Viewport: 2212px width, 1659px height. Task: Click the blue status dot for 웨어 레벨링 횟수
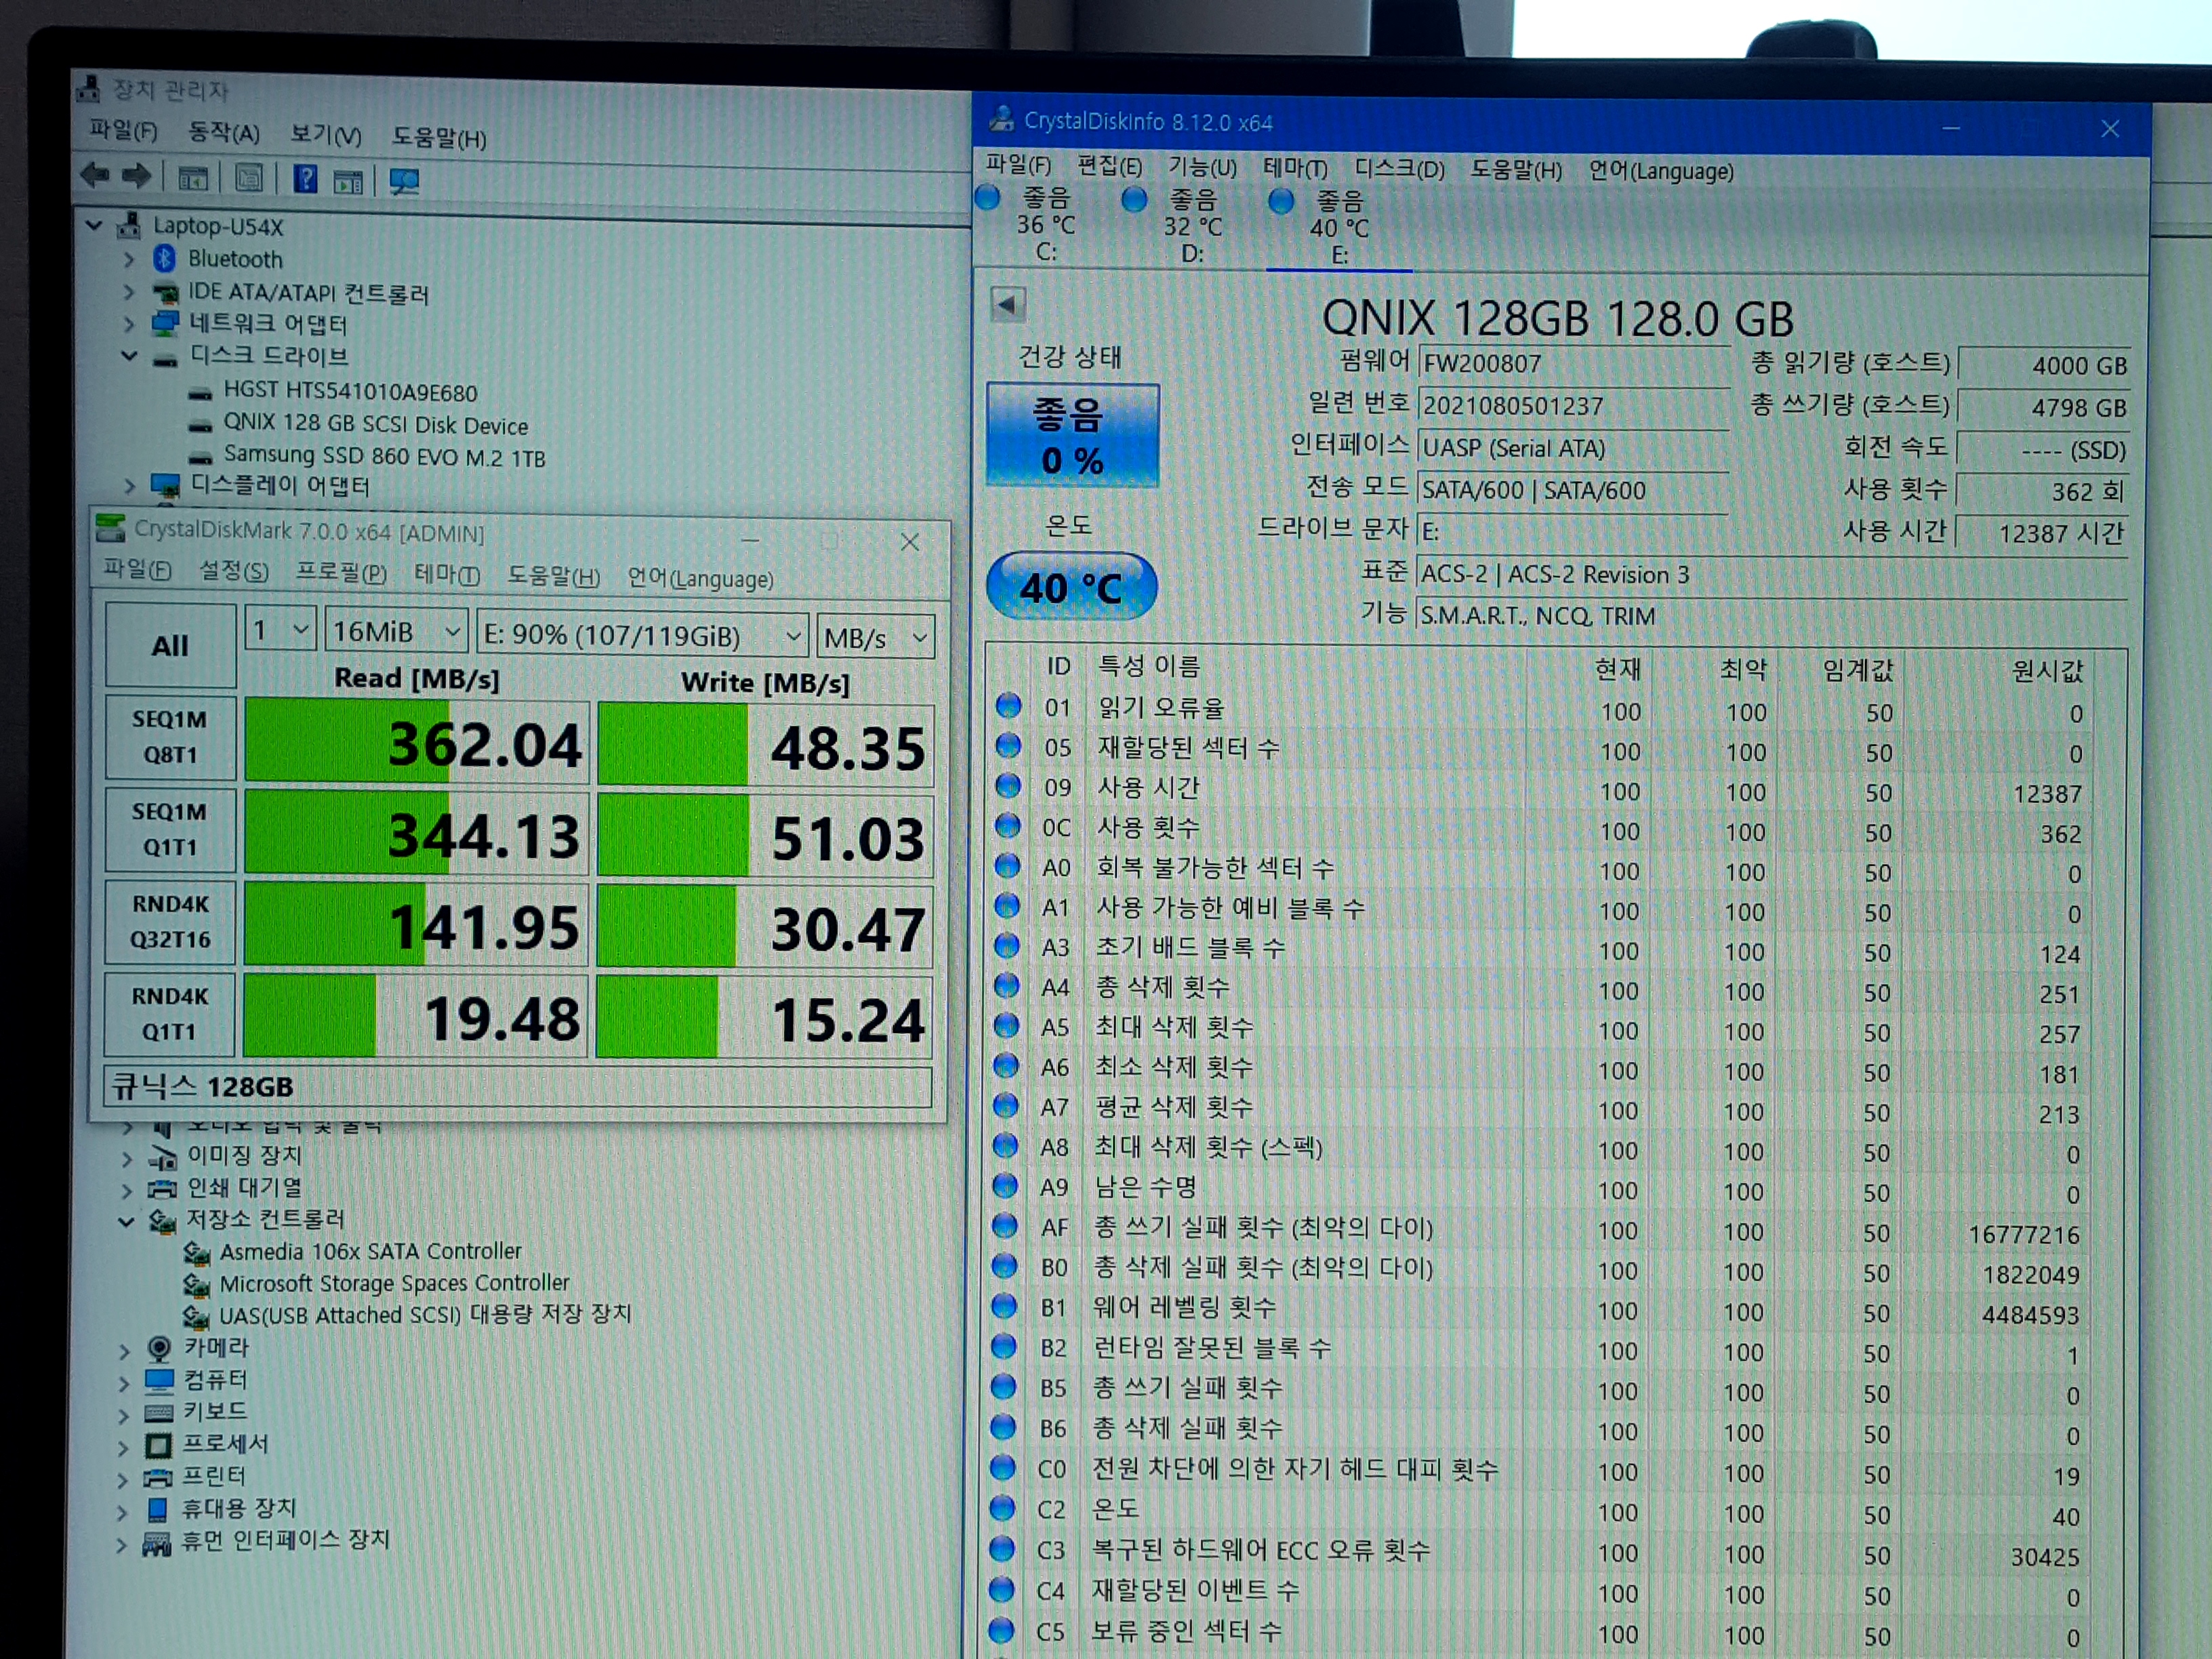click(1004, 1306)
